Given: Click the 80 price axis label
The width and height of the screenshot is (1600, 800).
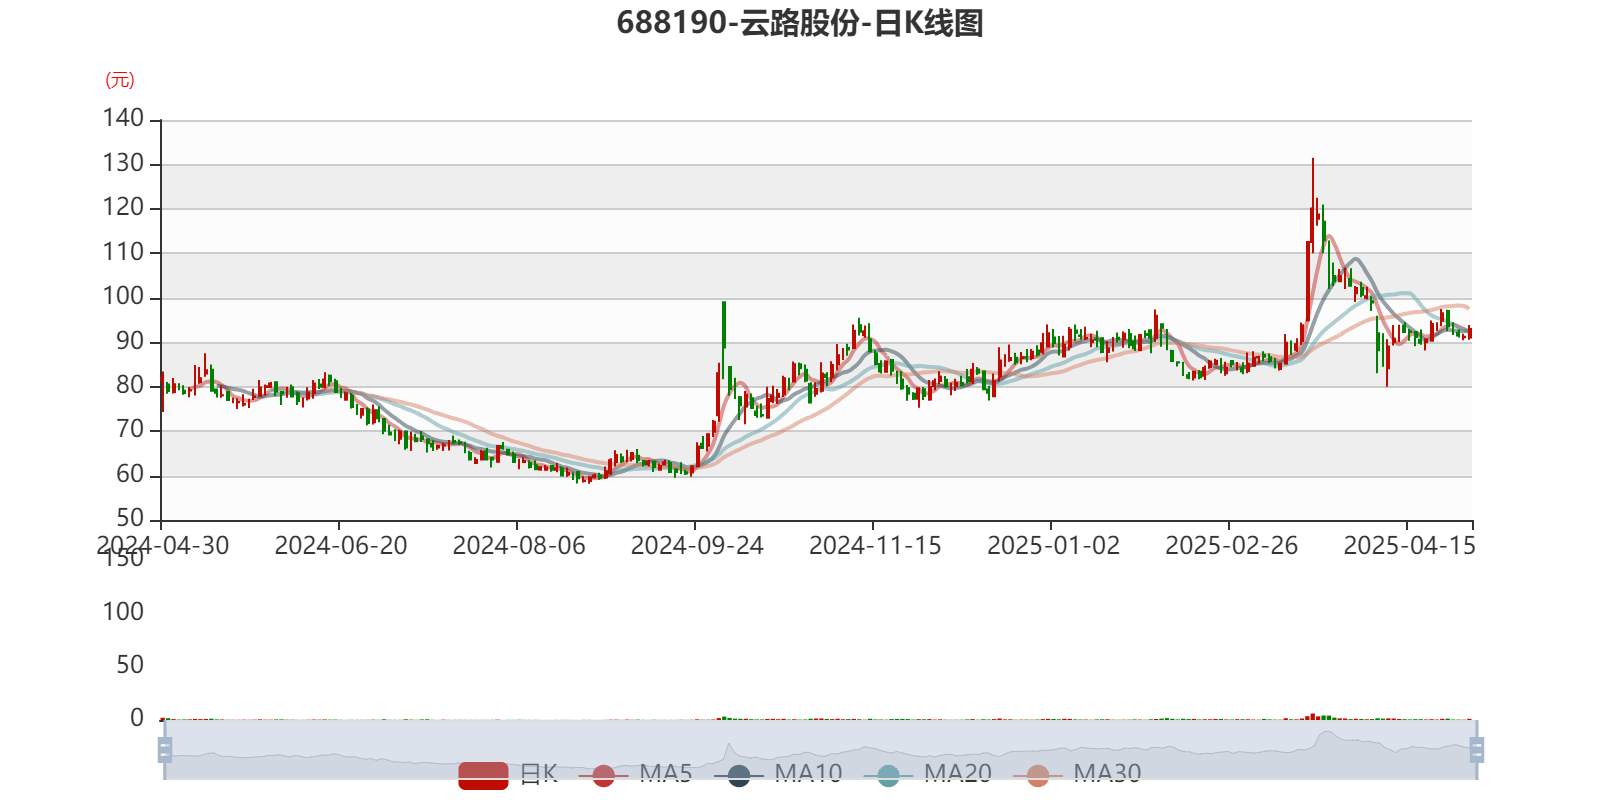Looking at the screenshot, I should [x=130, y=385].
